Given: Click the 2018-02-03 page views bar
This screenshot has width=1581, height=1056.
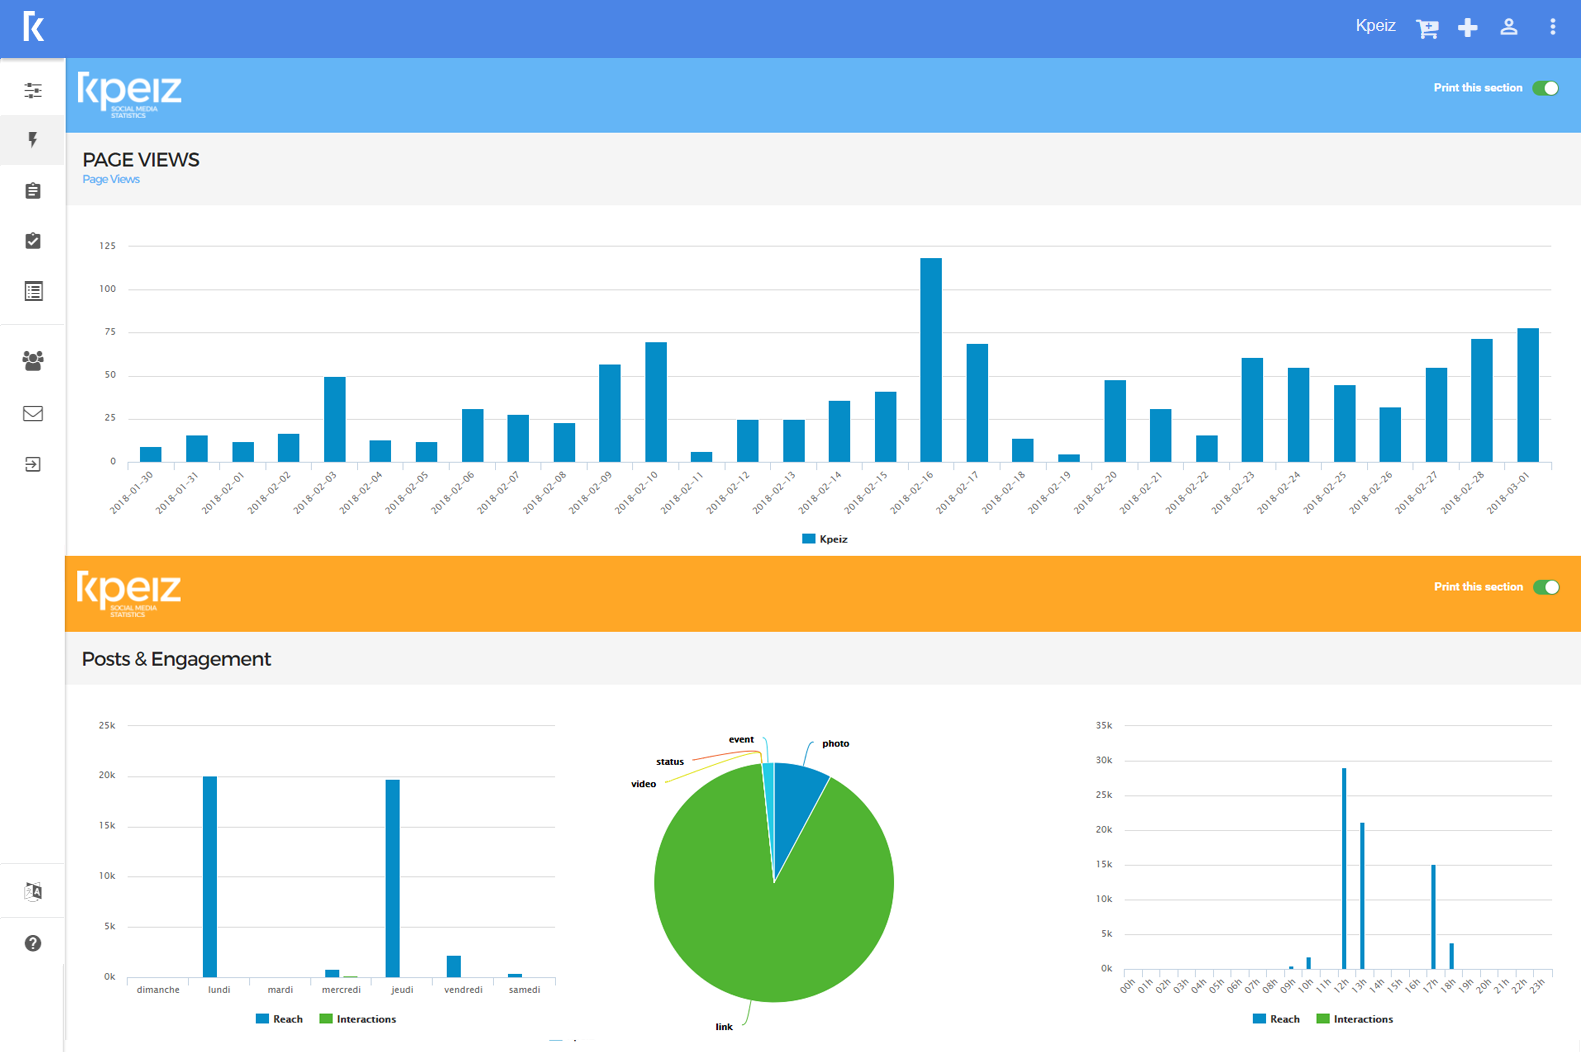Looking at the screenshot, I should [x=335, y=419].
